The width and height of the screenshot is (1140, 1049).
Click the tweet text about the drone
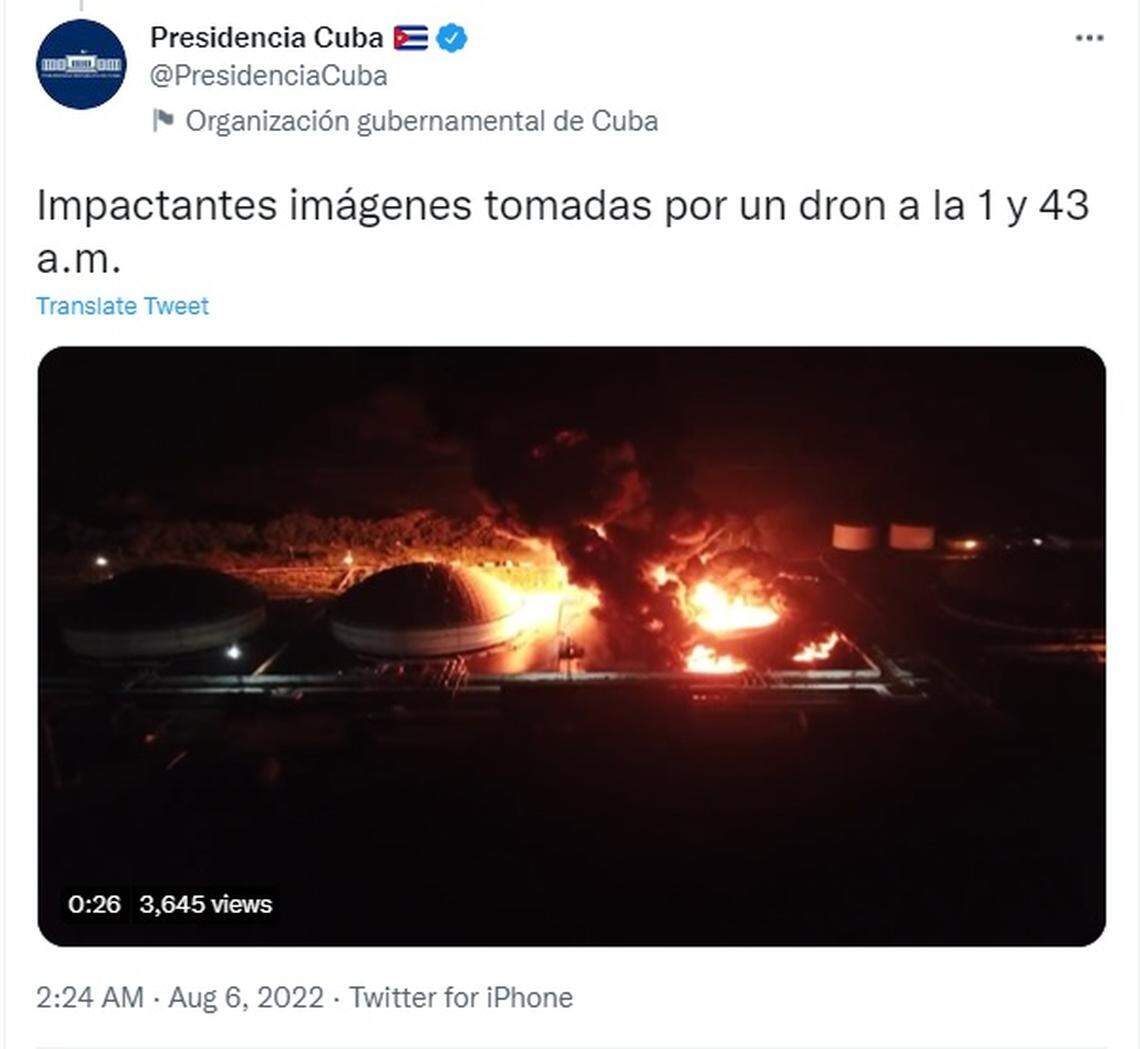coord(563,231)
